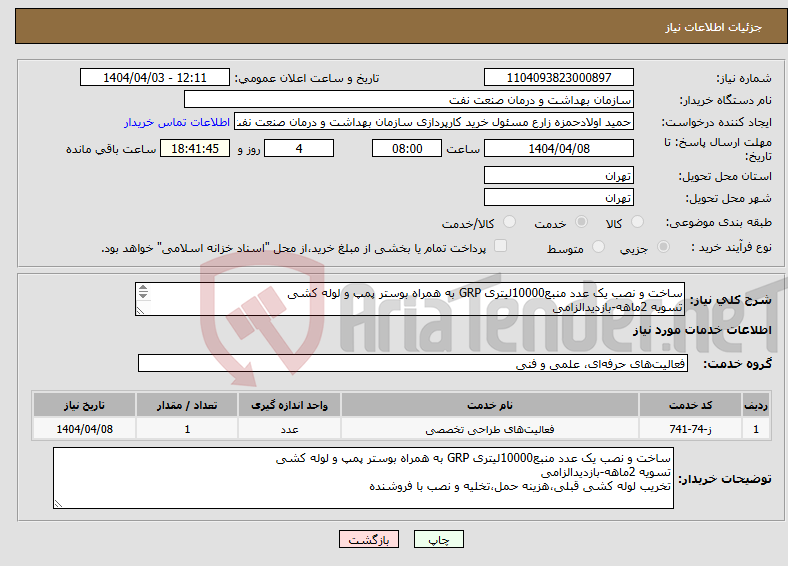Click the delivery city field تهران
Viewport: 788px width, 566px height.
[x=558, y=197]
